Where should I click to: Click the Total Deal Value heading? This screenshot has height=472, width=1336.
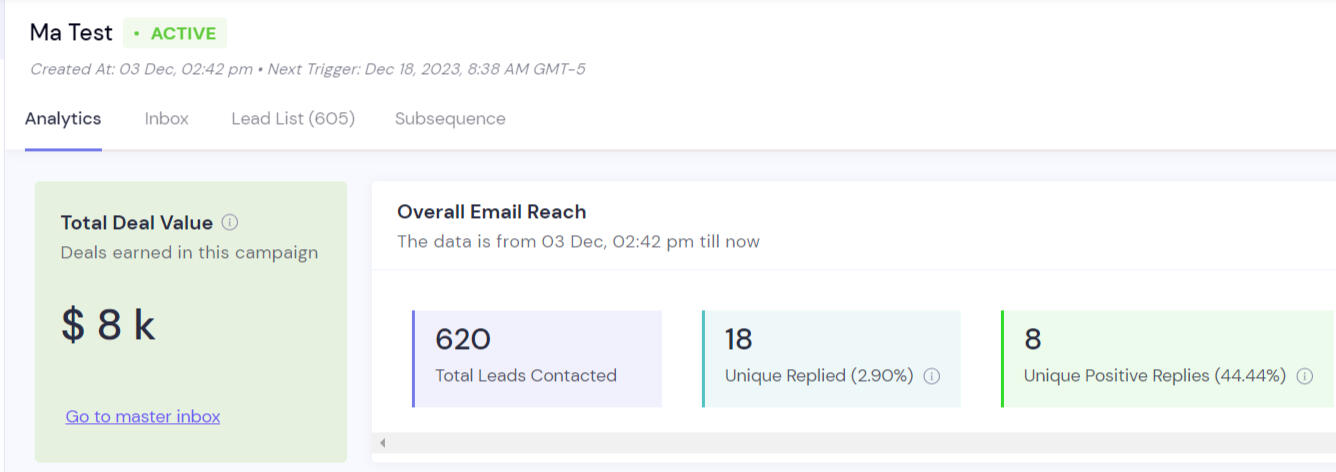[136, 222]
